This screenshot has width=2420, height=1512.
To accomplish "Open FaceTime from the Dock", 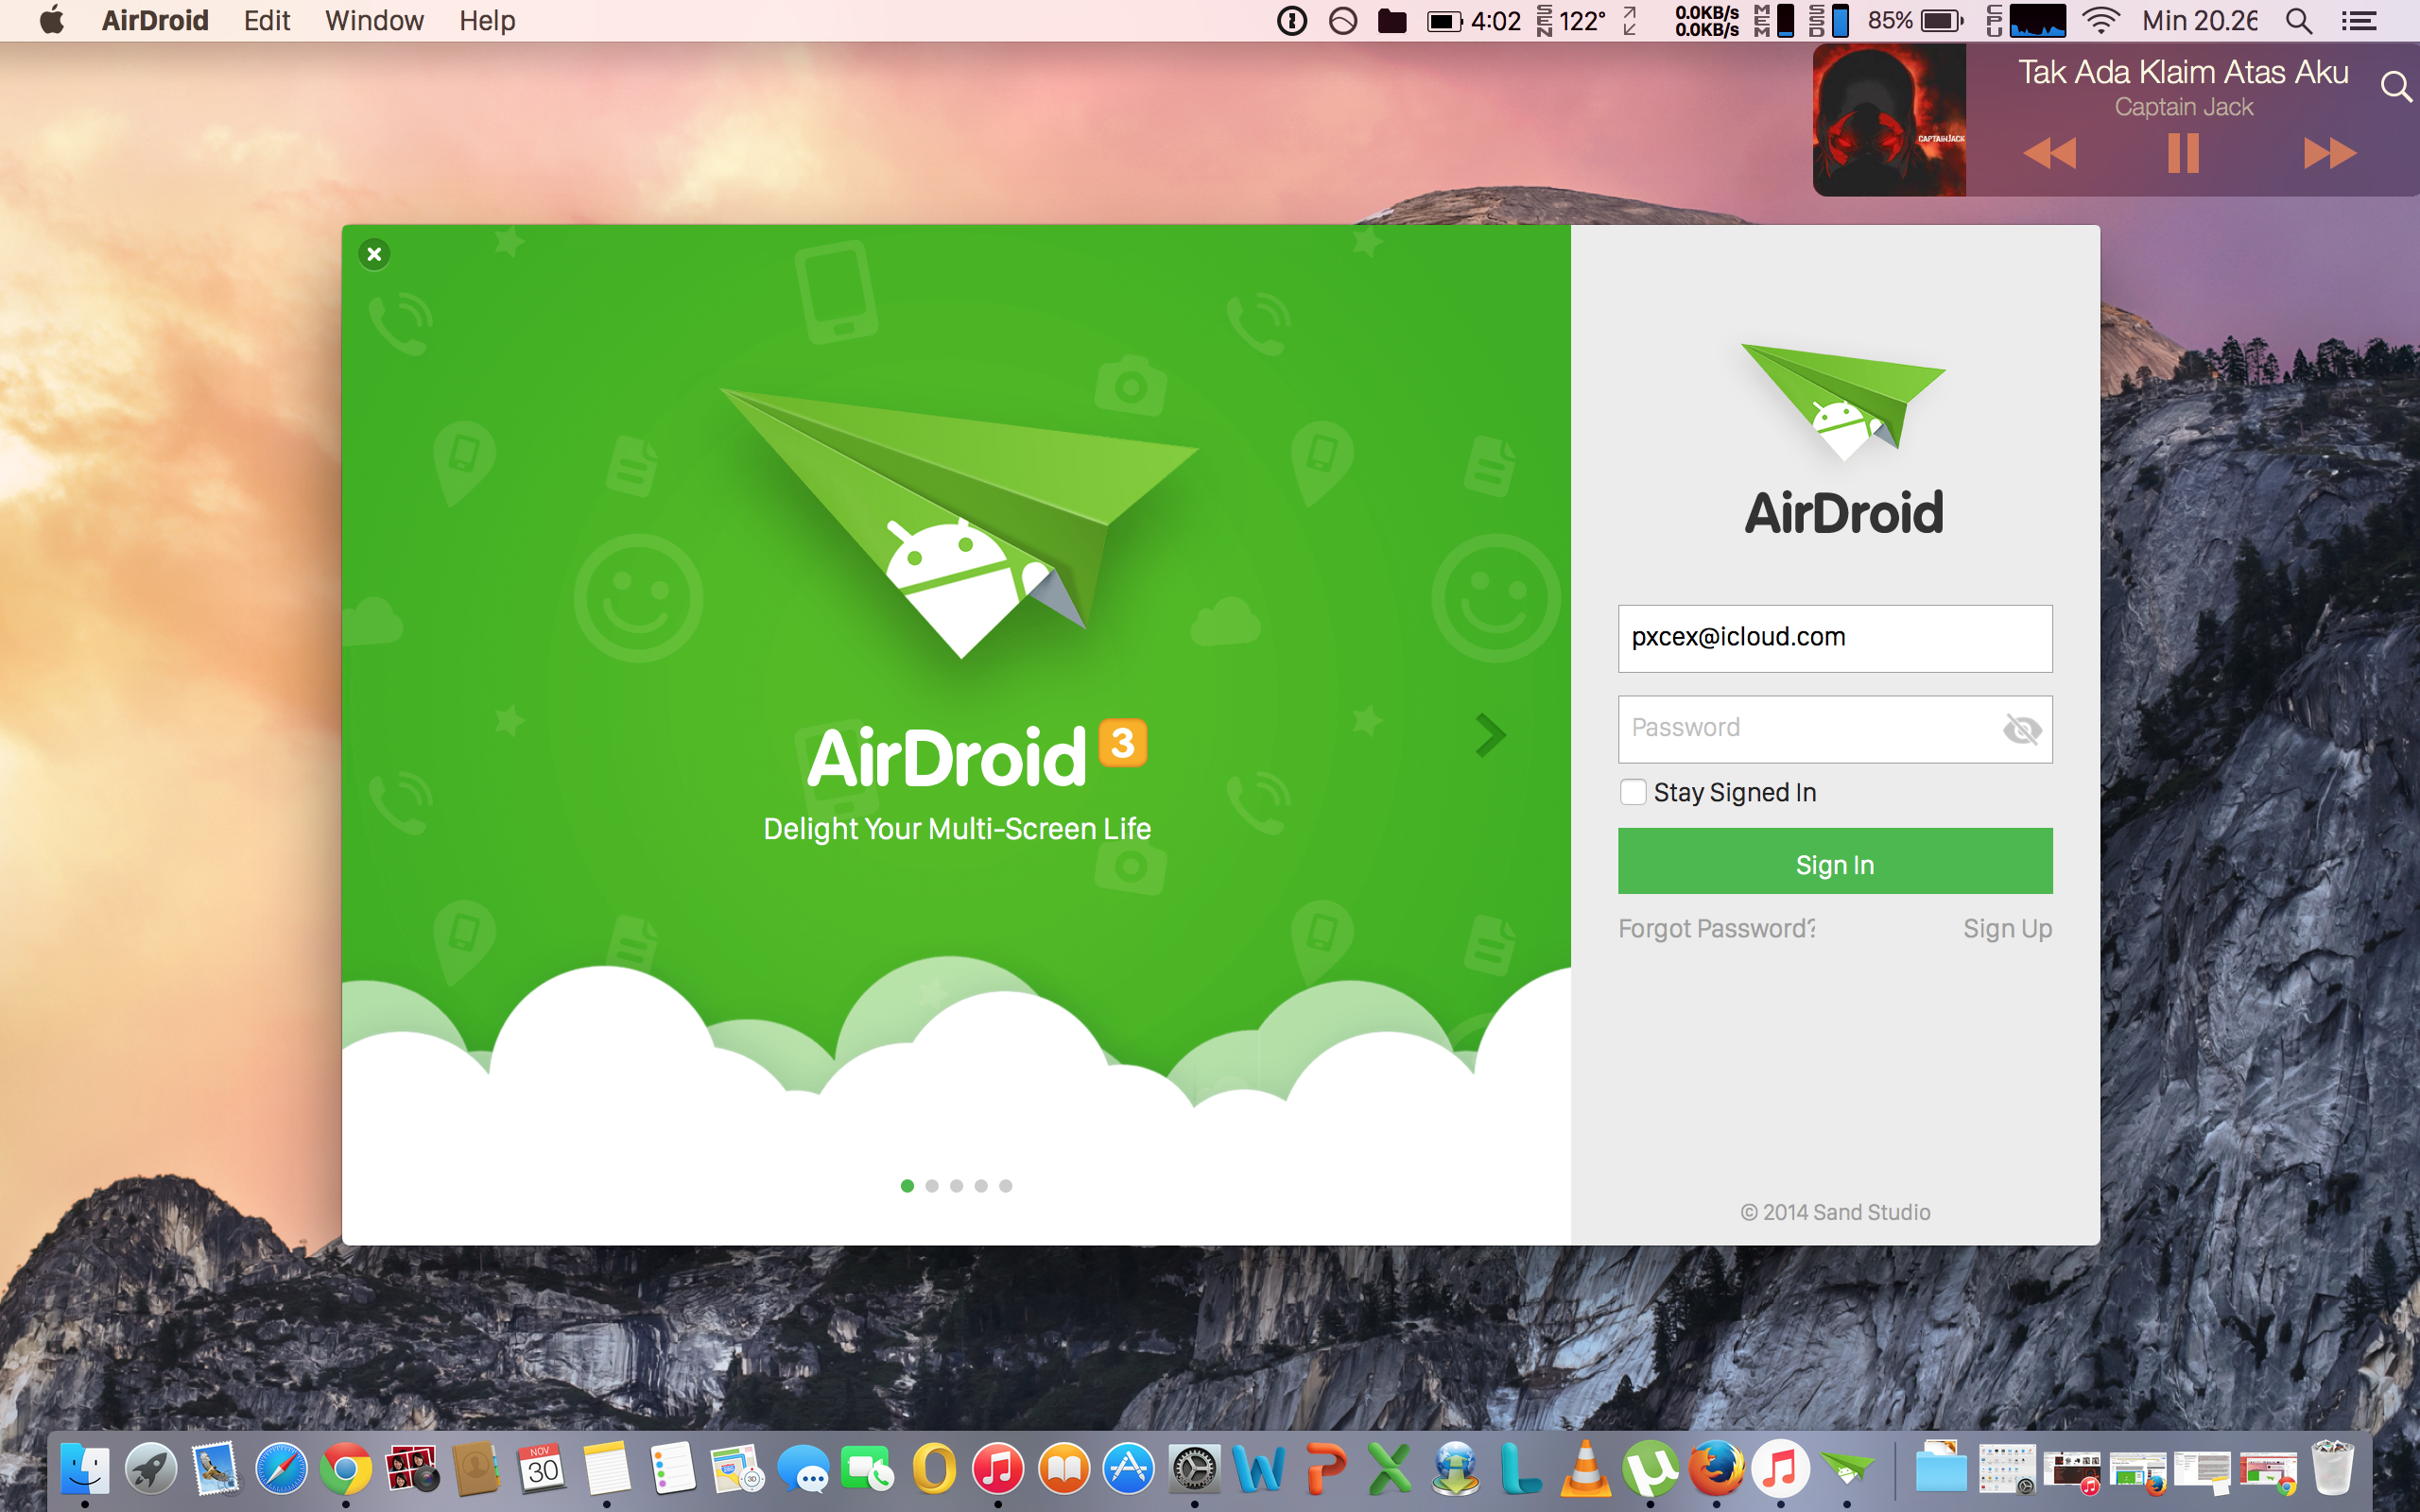I will pos(868,1470).
